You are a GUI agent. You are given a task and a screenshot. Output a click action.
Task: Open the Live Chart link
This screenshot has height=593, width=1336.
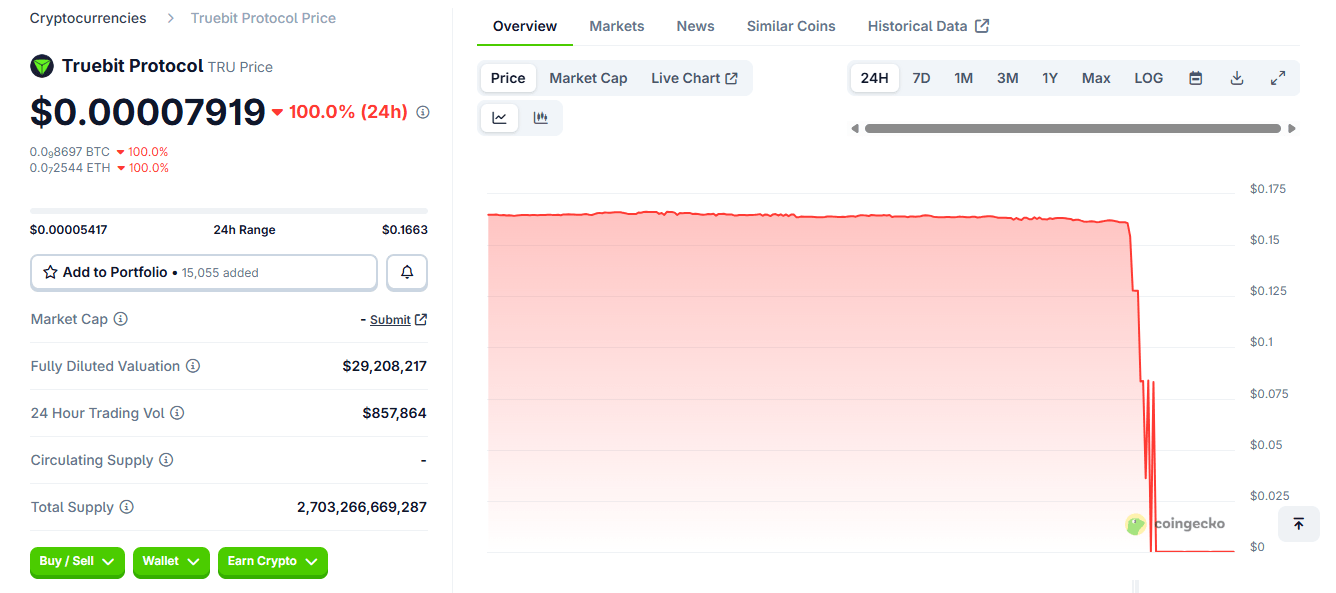click(x=694, y=77)
